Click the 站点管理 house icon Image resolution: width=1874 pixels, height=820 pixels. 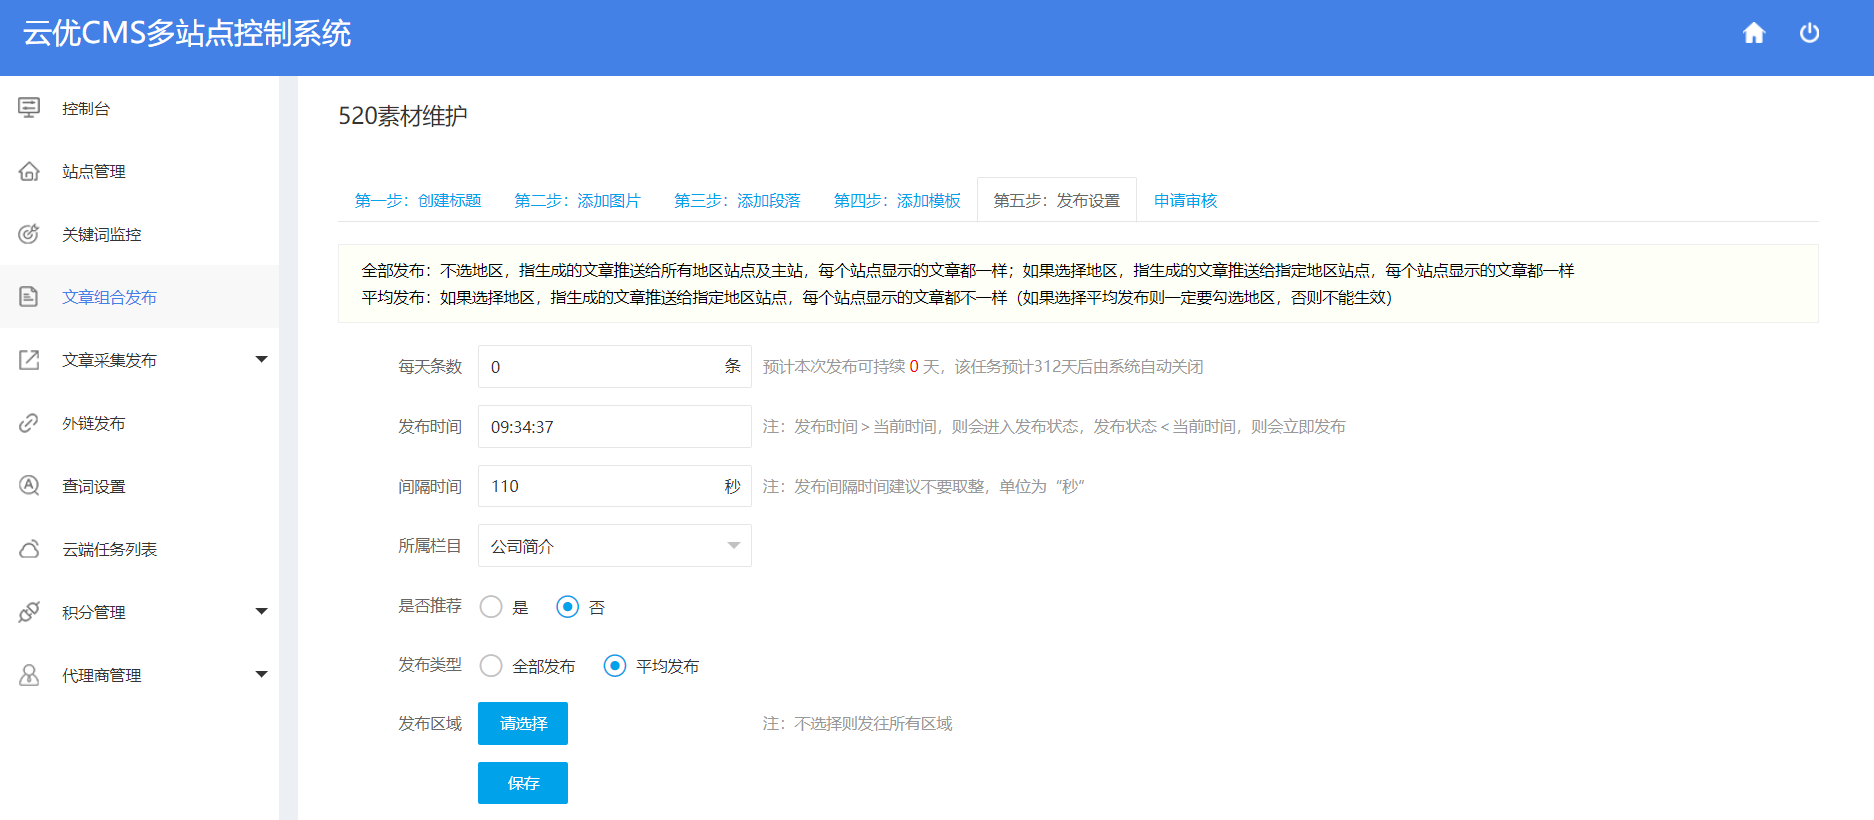point(29,171)
